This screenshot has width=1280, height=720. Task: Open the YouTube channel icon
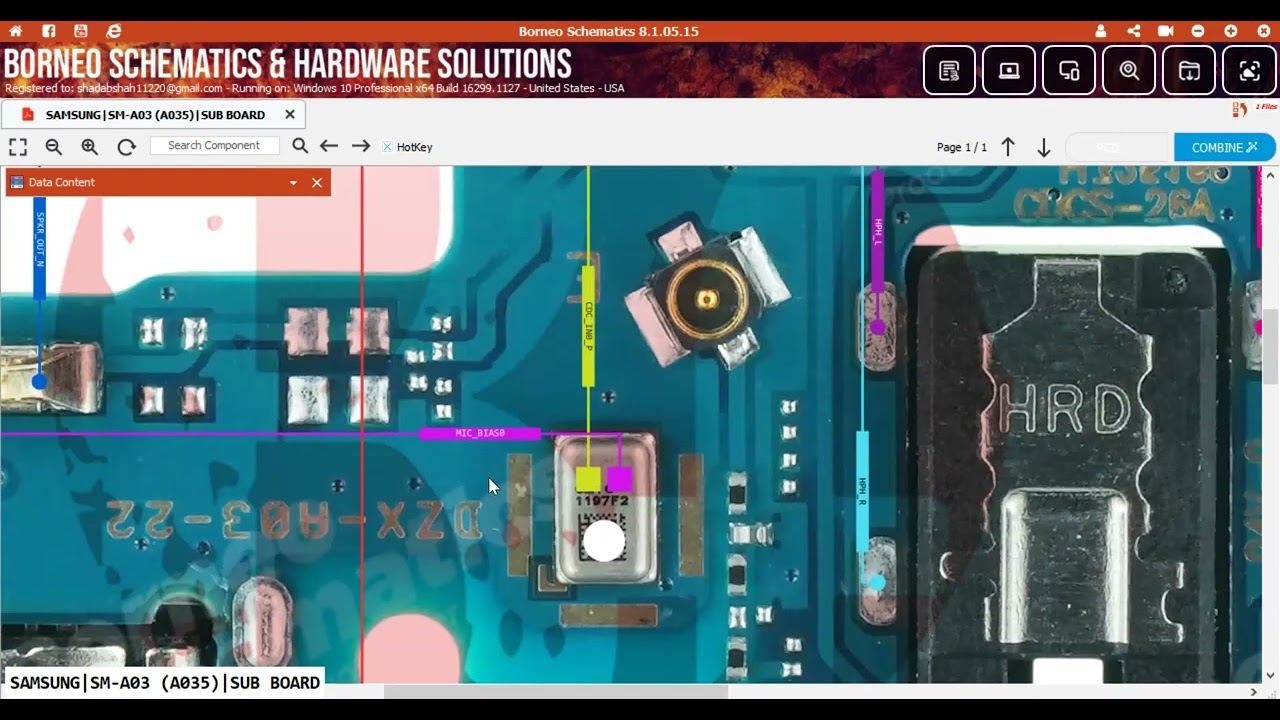pos(81,31)
